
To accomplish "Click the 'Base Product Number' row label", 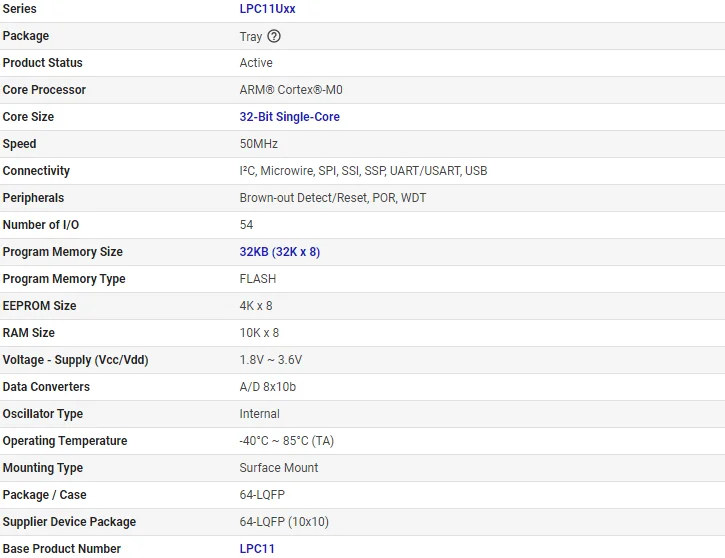I will click(61, 548).
